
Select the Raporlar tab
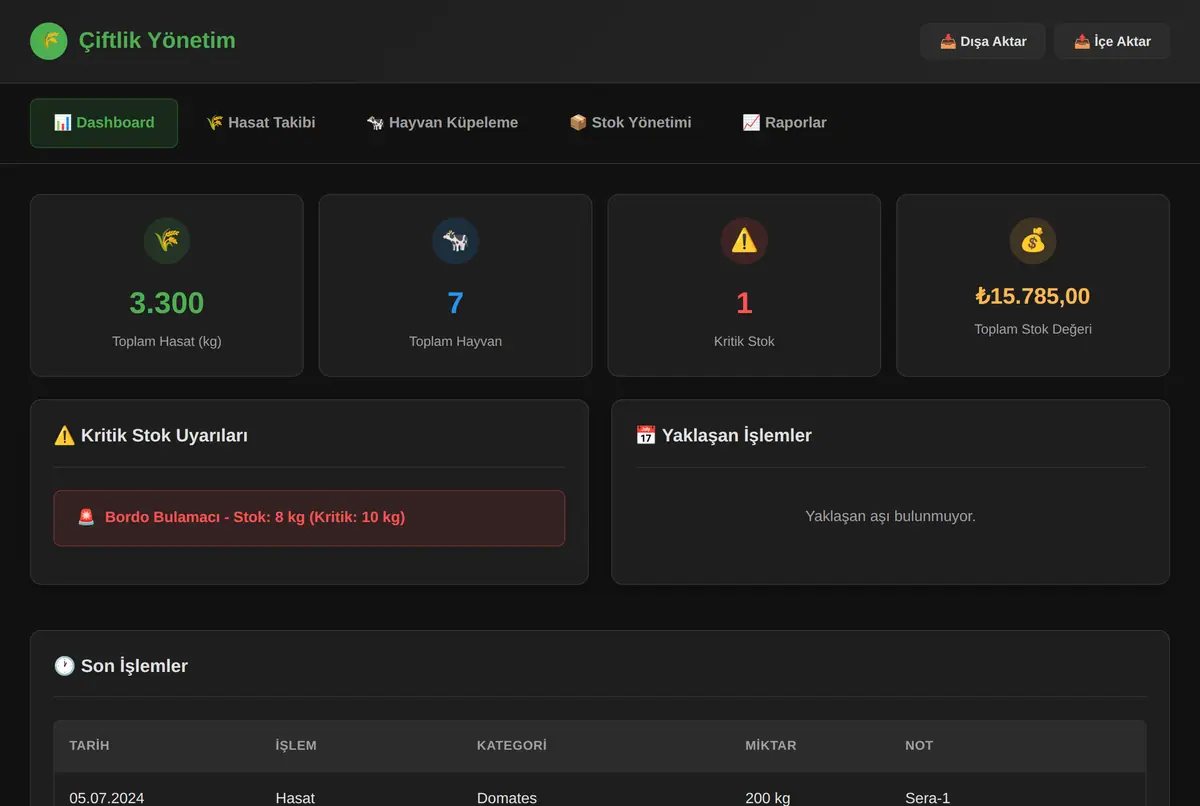(784, 123)
